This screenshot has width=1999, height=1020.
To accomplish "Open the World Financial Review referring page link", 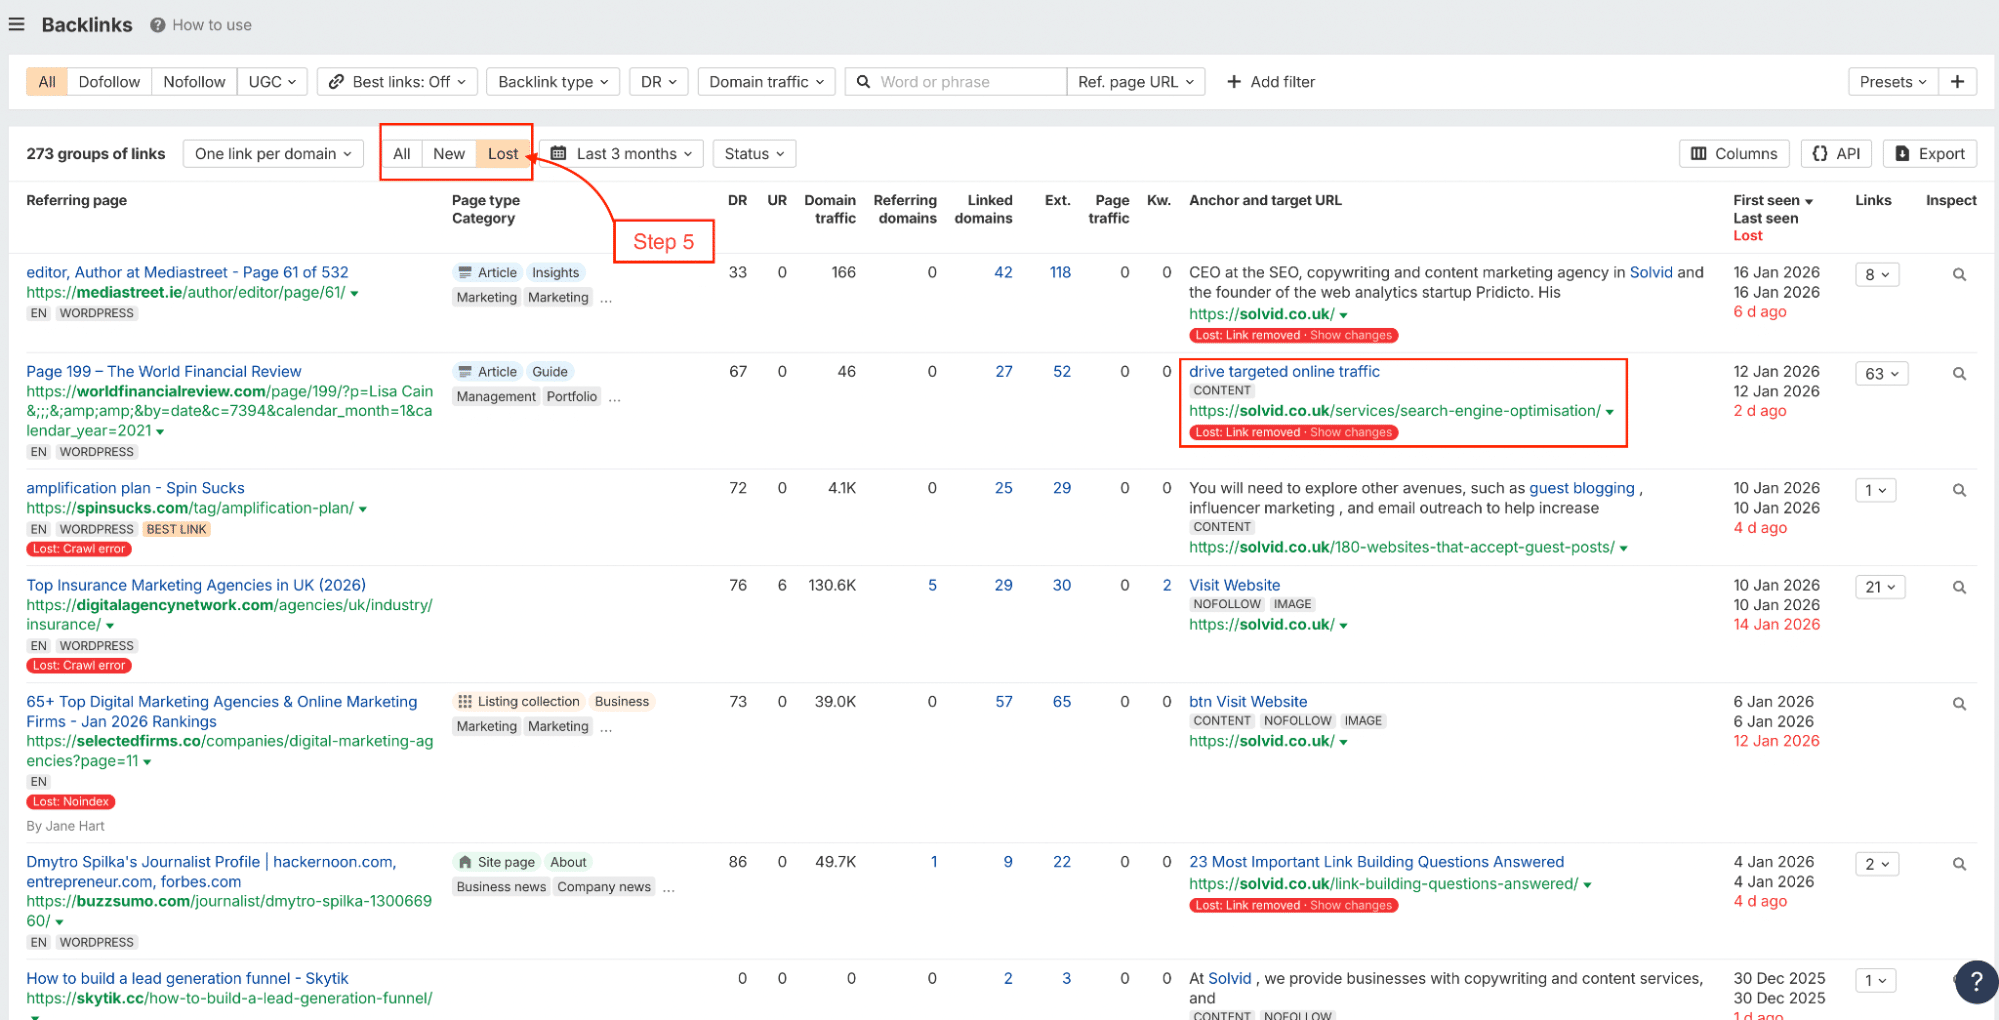I will point(163,371).
